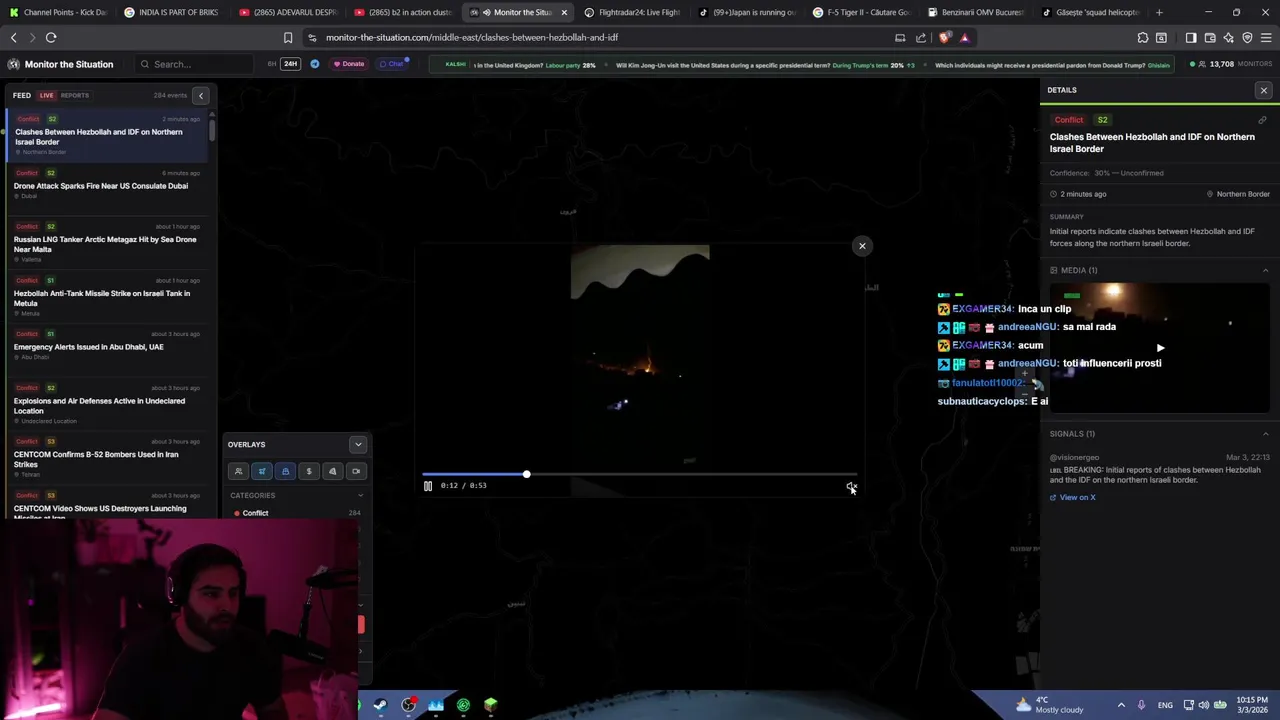Show hidden system tray icons
1280x720 pixels.
[x=1121, y=705]
